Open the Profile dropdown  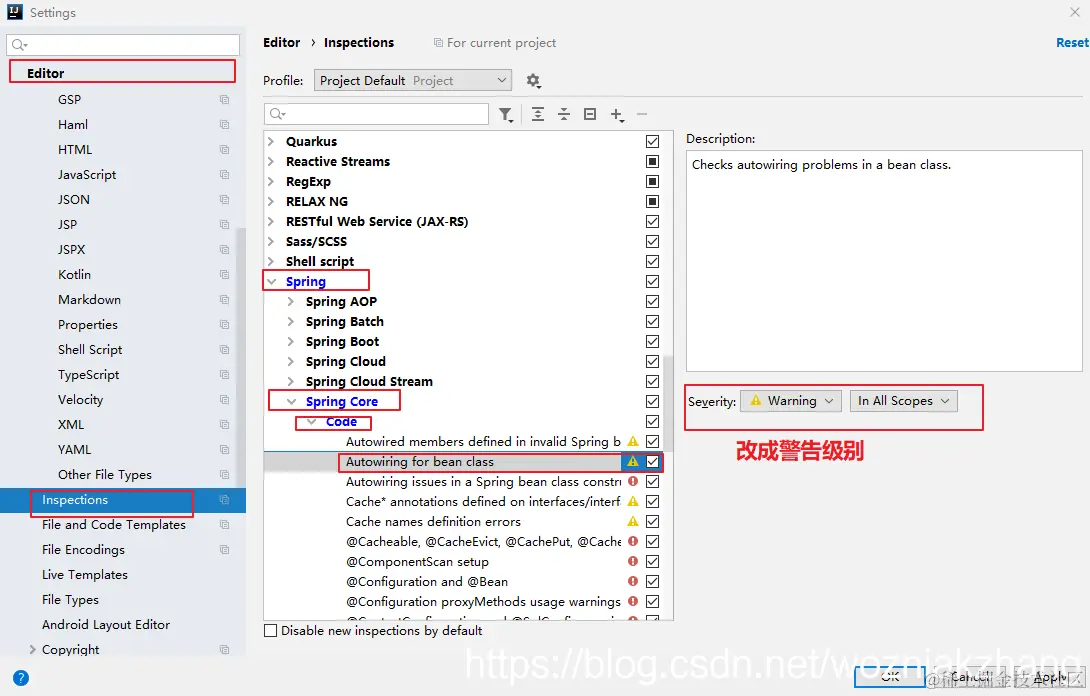(413, 81)
